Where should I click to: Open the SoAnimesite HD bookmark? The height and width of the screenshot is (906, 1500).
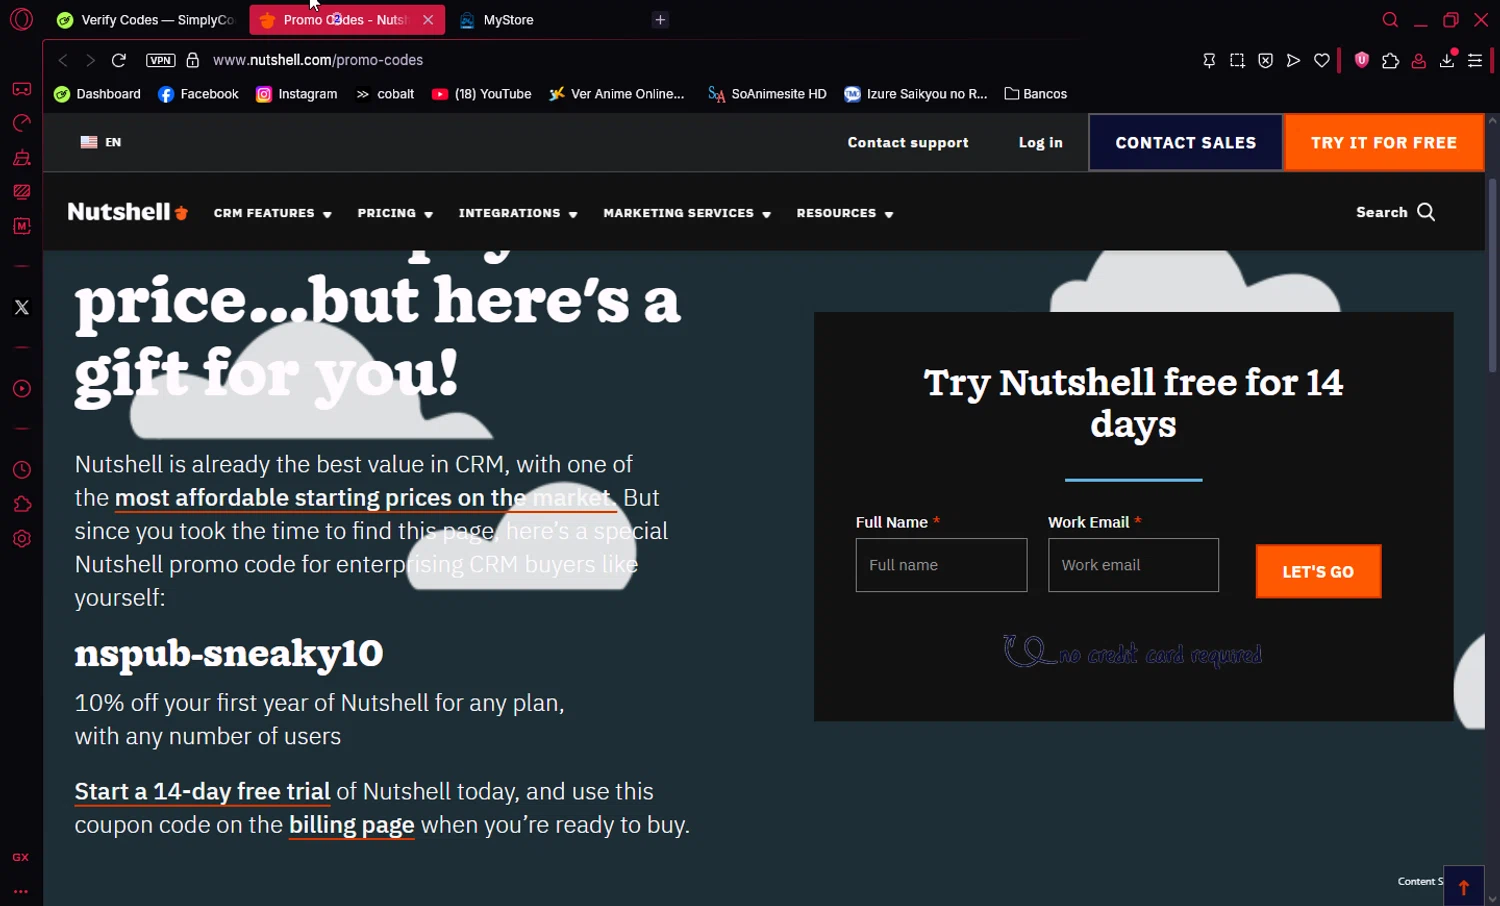tap(767, 94)
